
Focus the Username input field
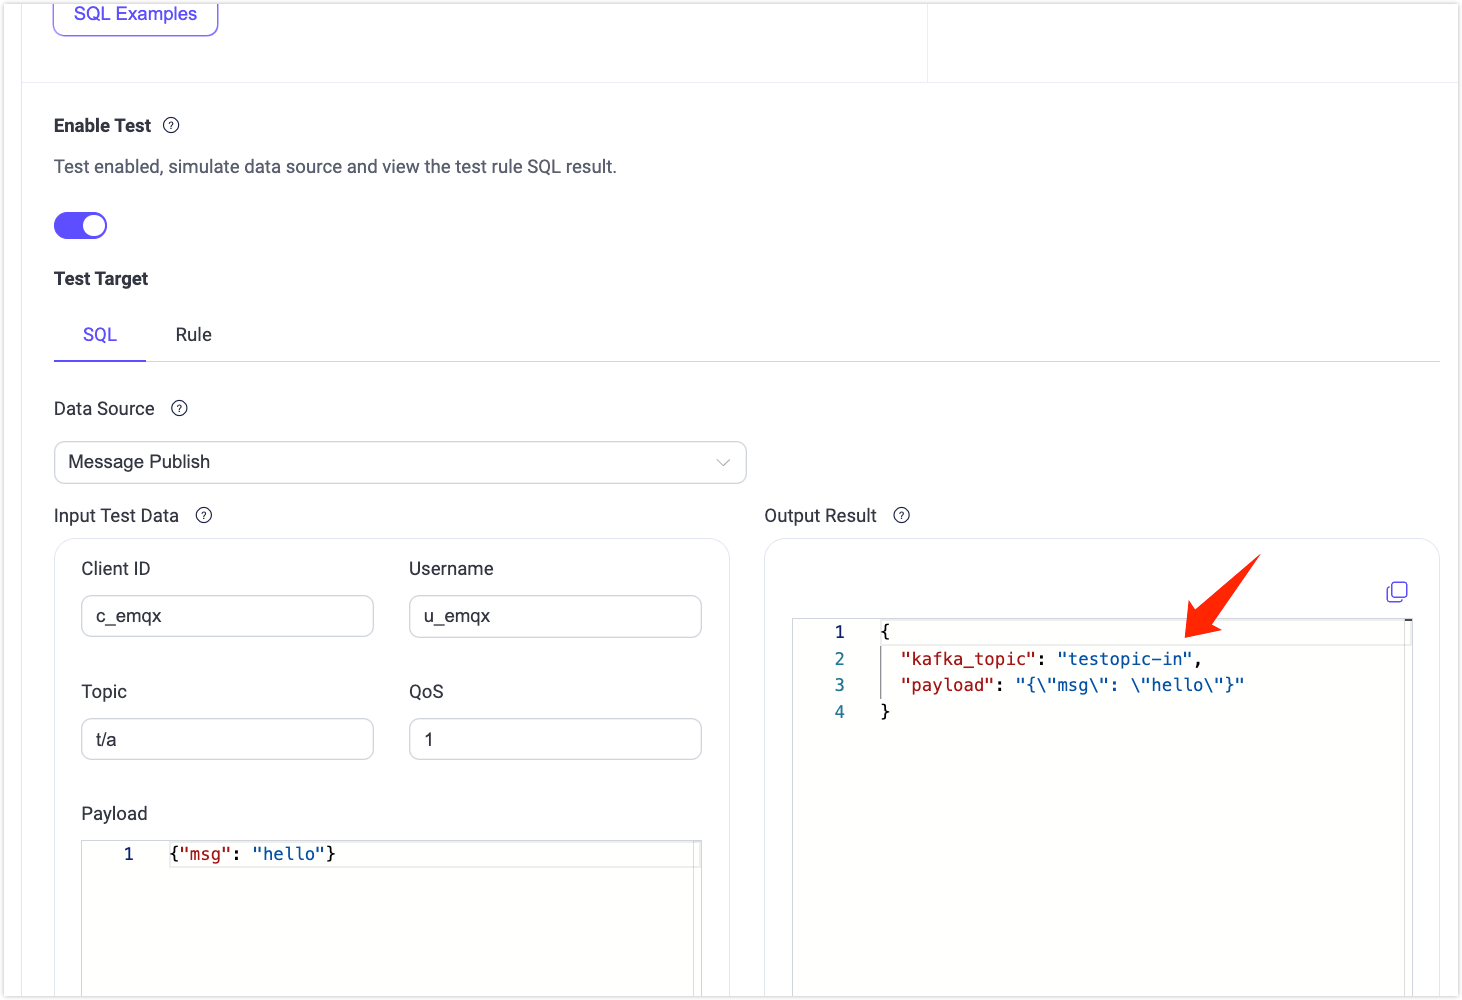pyautogui.click(x=555, y=616)
